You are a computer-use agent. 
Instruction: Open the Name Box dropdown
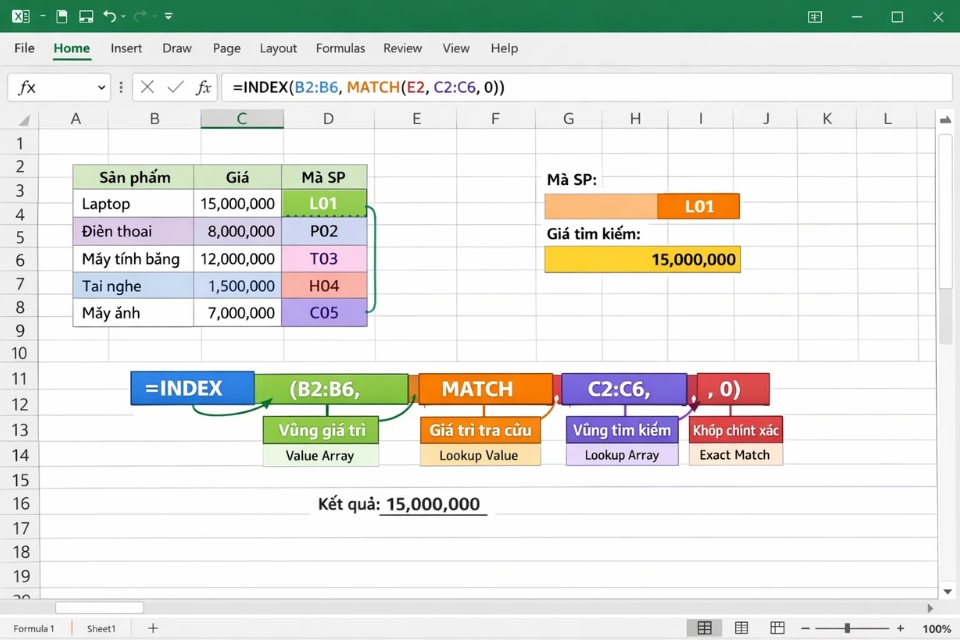(x=100, y=87)
